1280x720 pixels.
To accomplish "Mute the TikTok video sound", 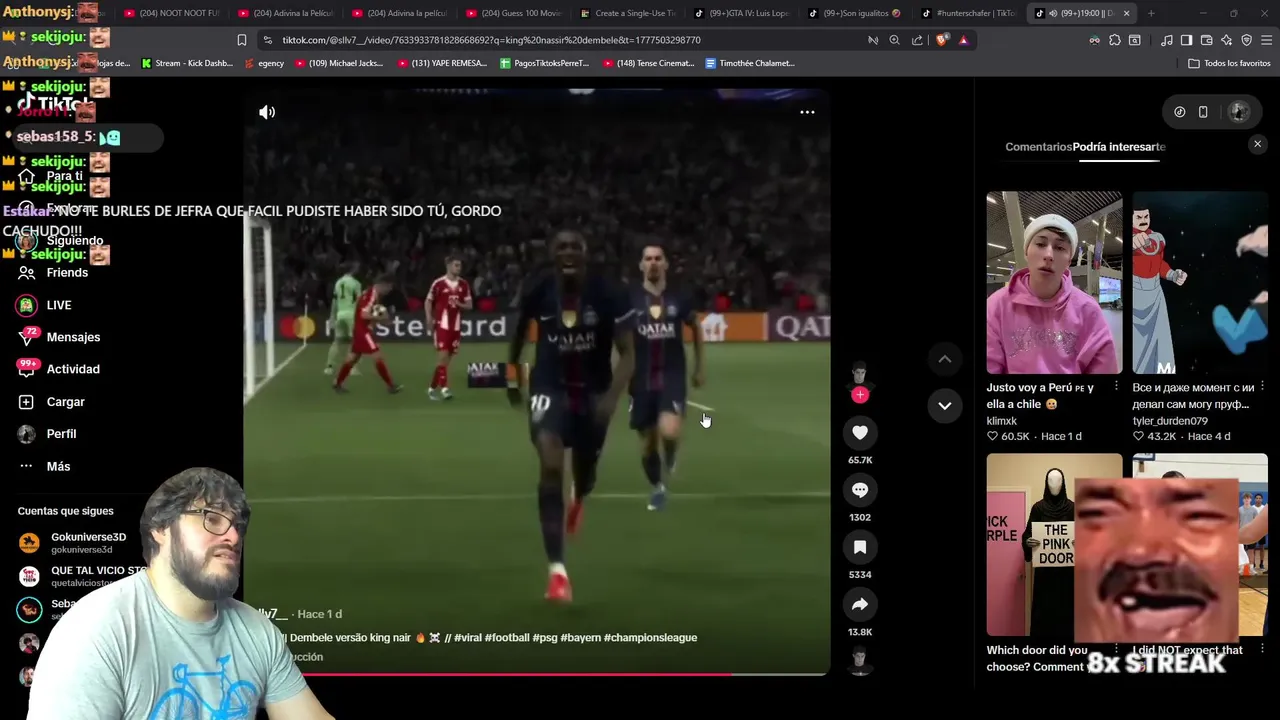I will (x=267, y=112).
